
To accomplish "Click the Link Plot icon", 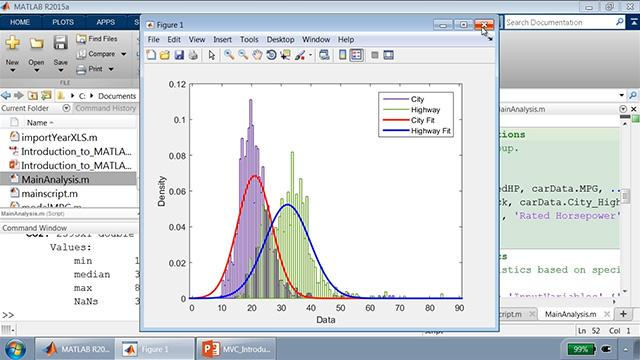I will point(324,55).
